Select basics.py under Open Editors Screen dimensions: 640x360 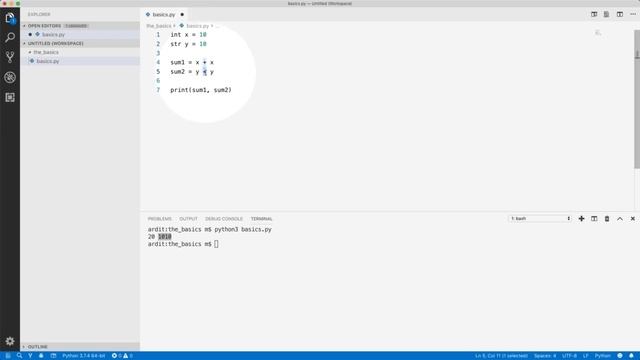[53, 35]
